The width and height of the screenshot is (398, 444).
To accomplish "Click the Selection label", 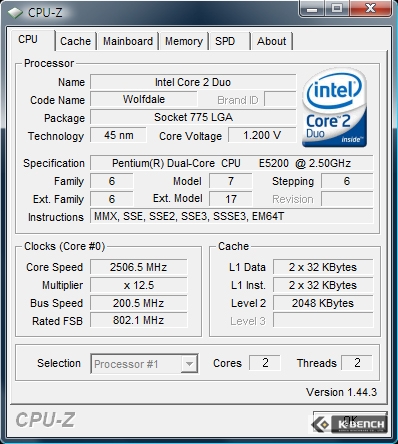I will [59, 363].
